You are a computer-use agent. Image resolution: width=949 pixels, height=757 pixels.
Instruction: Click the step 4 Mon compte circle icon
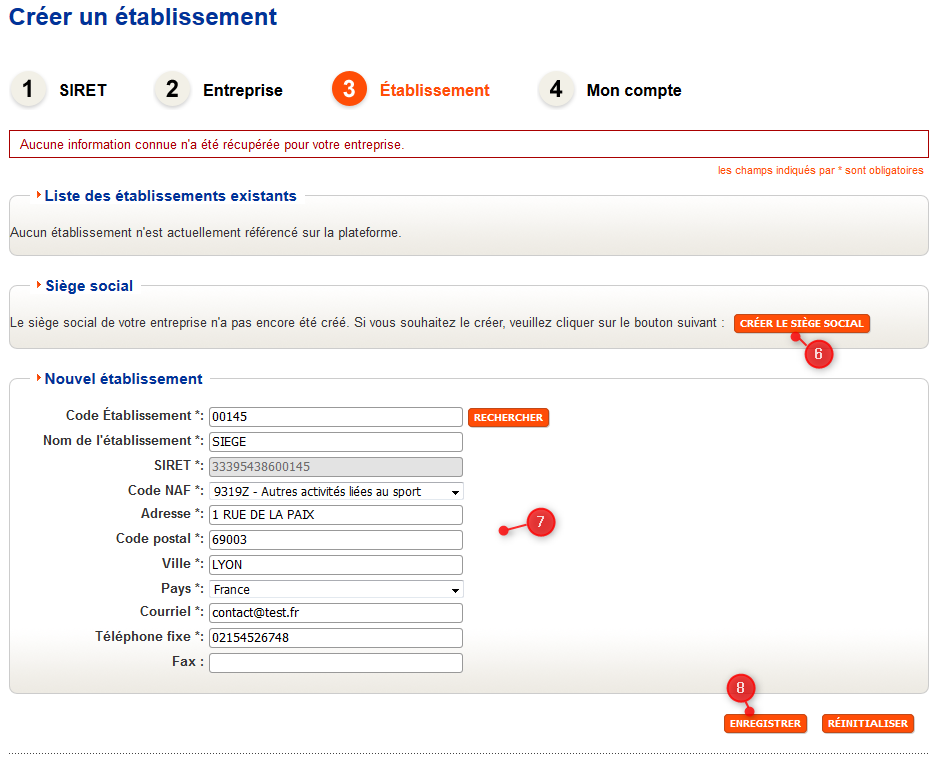pos(556,89)
